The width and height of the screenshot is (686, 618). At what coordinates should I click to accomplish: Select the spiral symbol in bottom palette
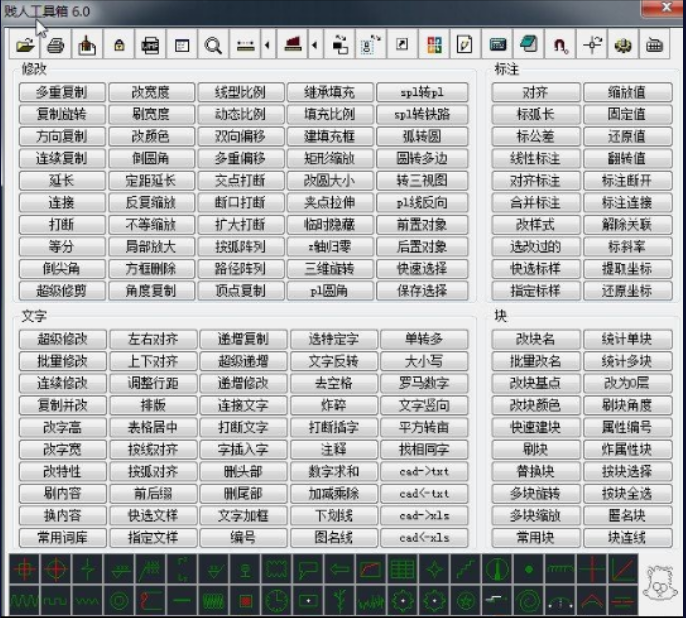526,601
